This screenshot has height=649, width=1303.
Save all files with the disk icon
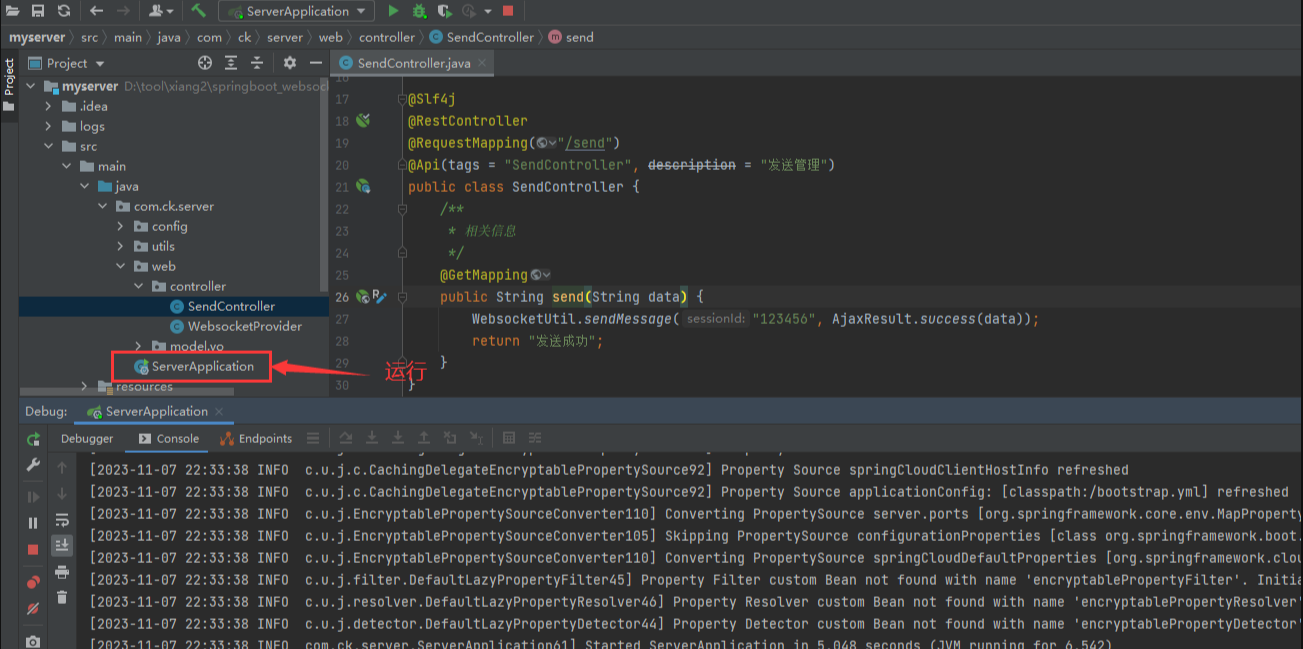pyautogui.click(x=37, y=11)
